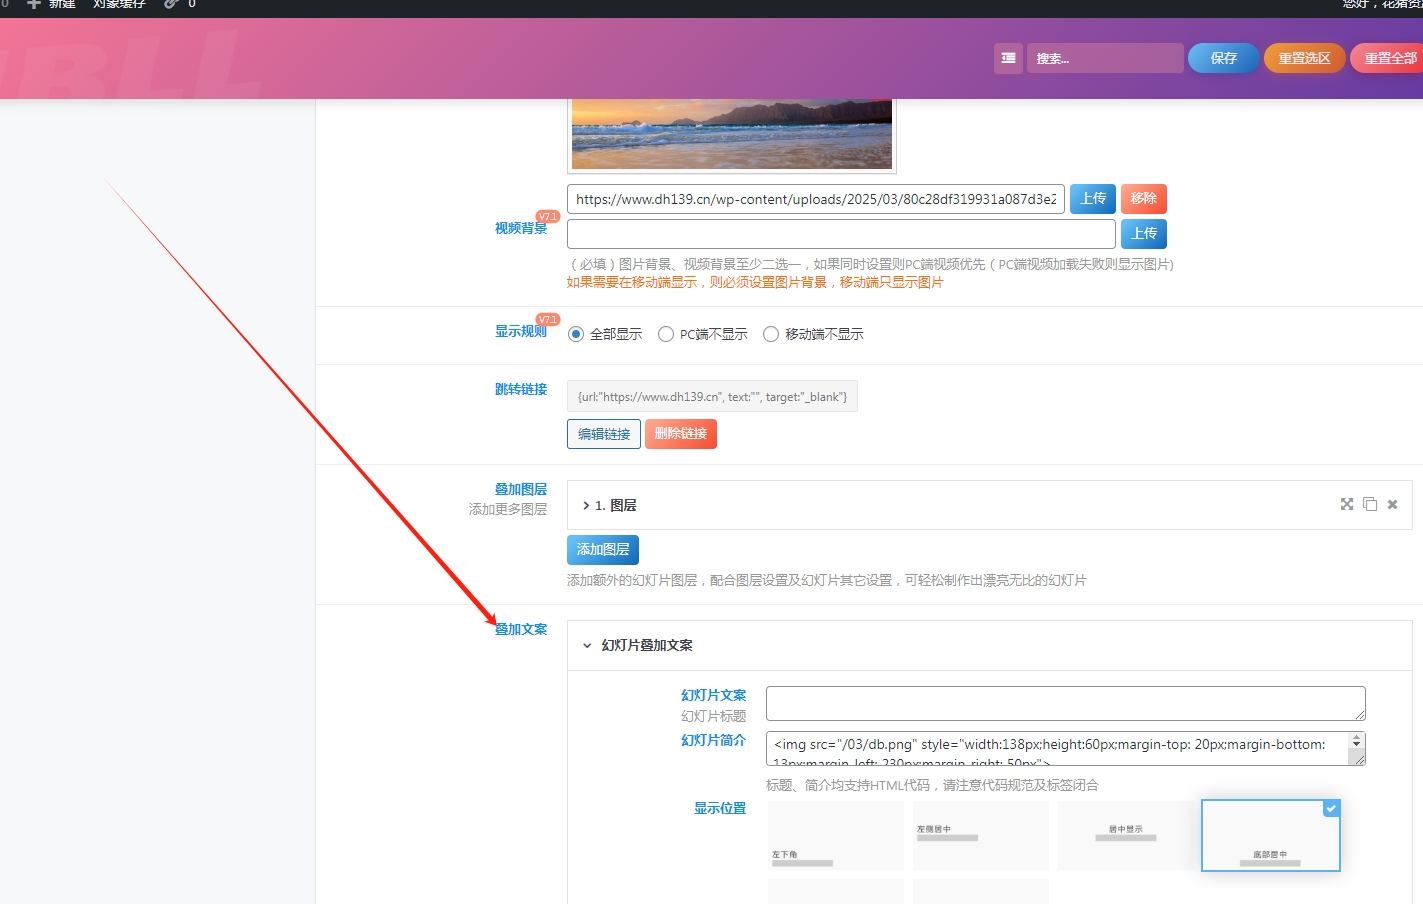
Task: Choose the 左下角 display position
Action: (x=836, y=835)
